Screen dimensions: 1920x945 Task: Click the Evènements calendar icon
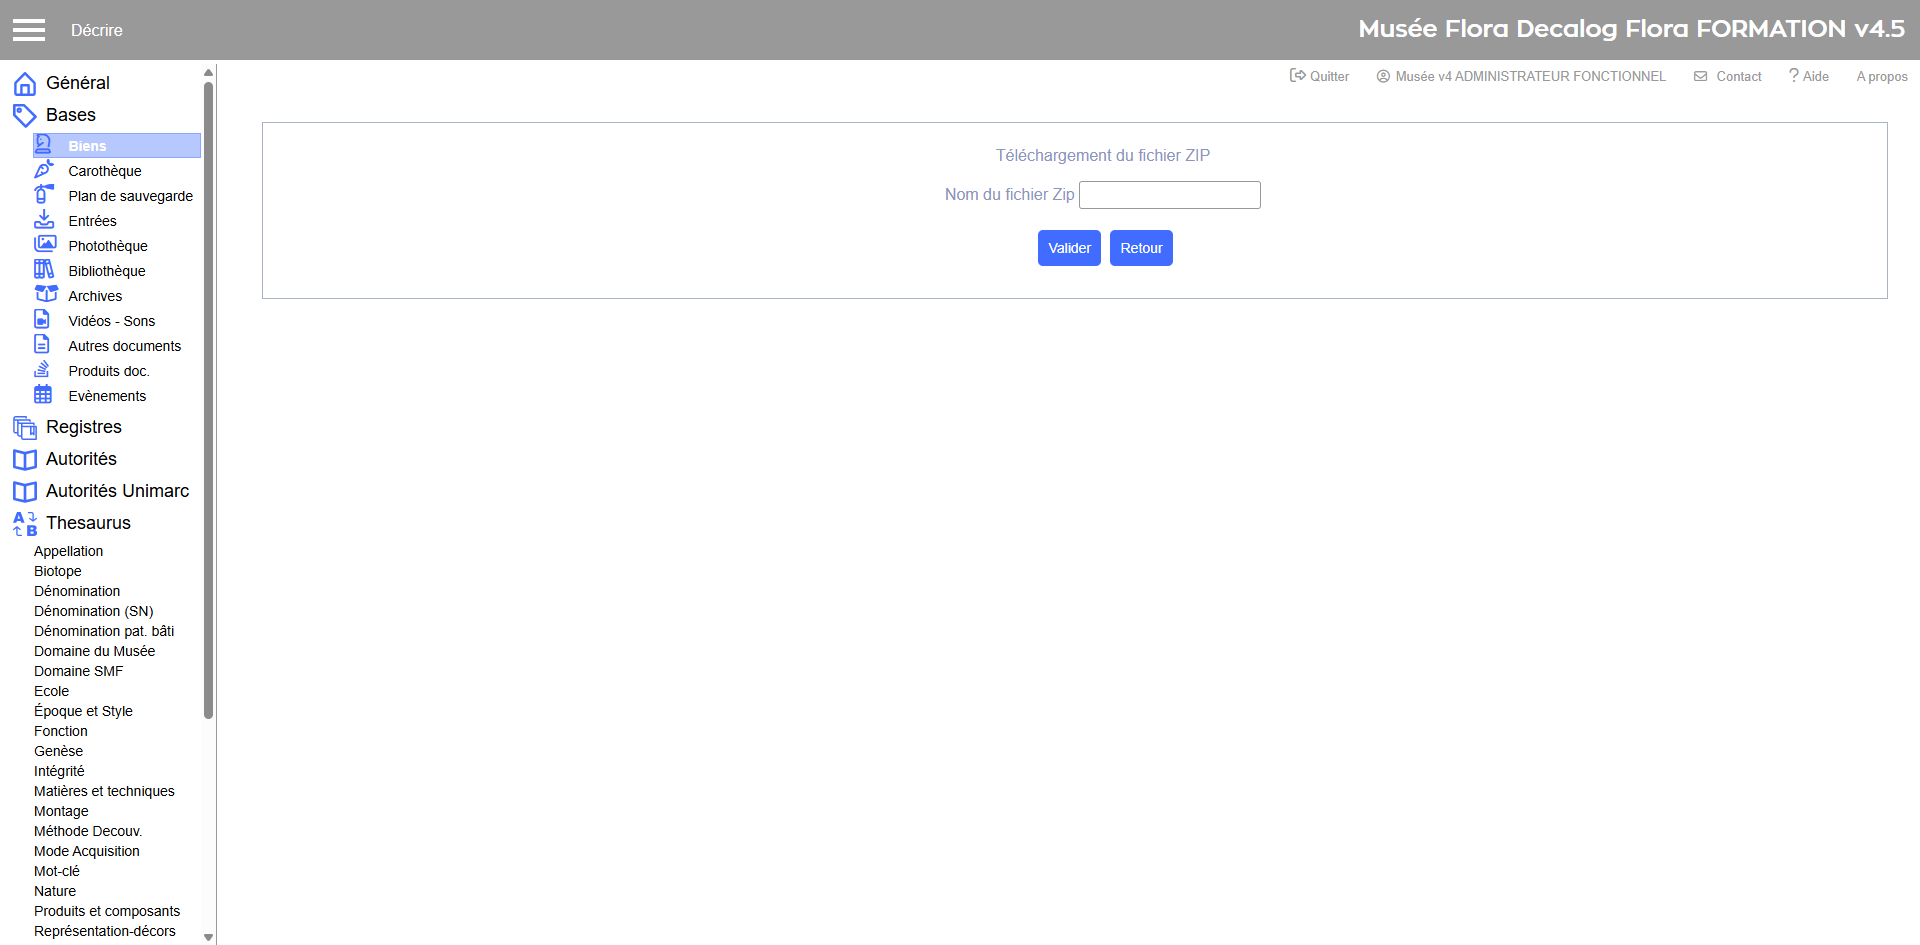[43, 394]
